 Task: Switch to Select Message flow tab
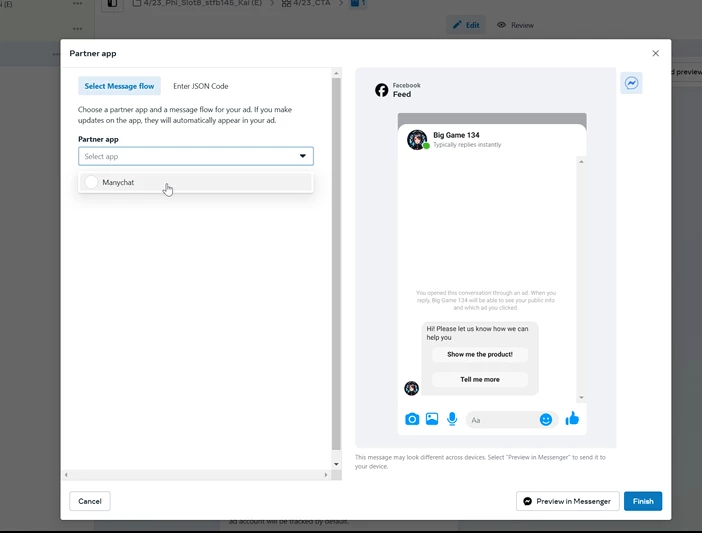tap(119, 86)
